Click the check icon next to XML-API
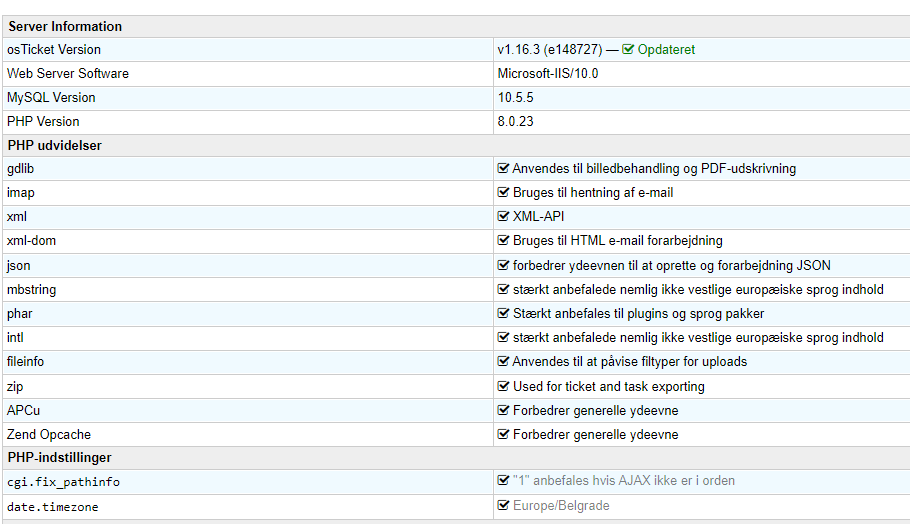 504,217
